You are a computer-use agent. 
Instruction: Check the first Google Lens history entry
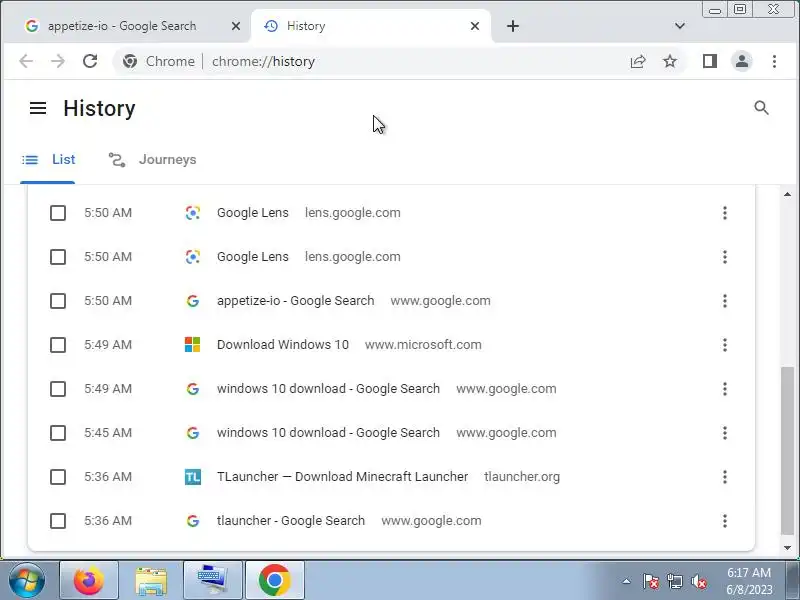58,213
